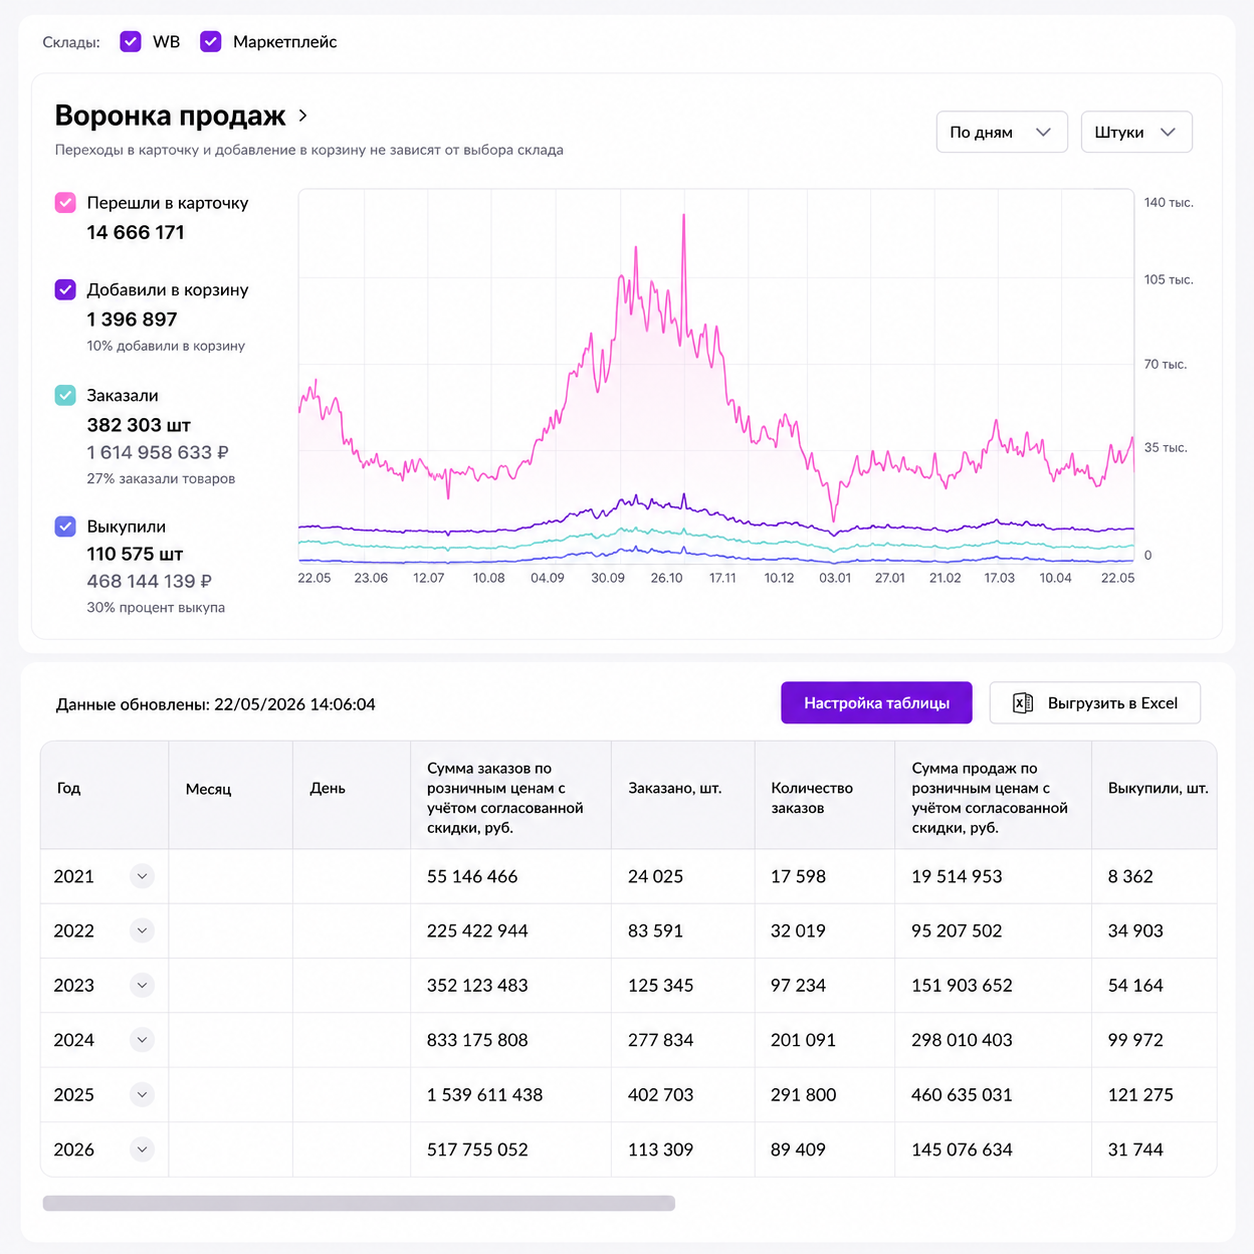The width and height of the screenshot is (1254, 1254).
Task: Toggle the Добавили в корзину checkbox
Action: 65,290
